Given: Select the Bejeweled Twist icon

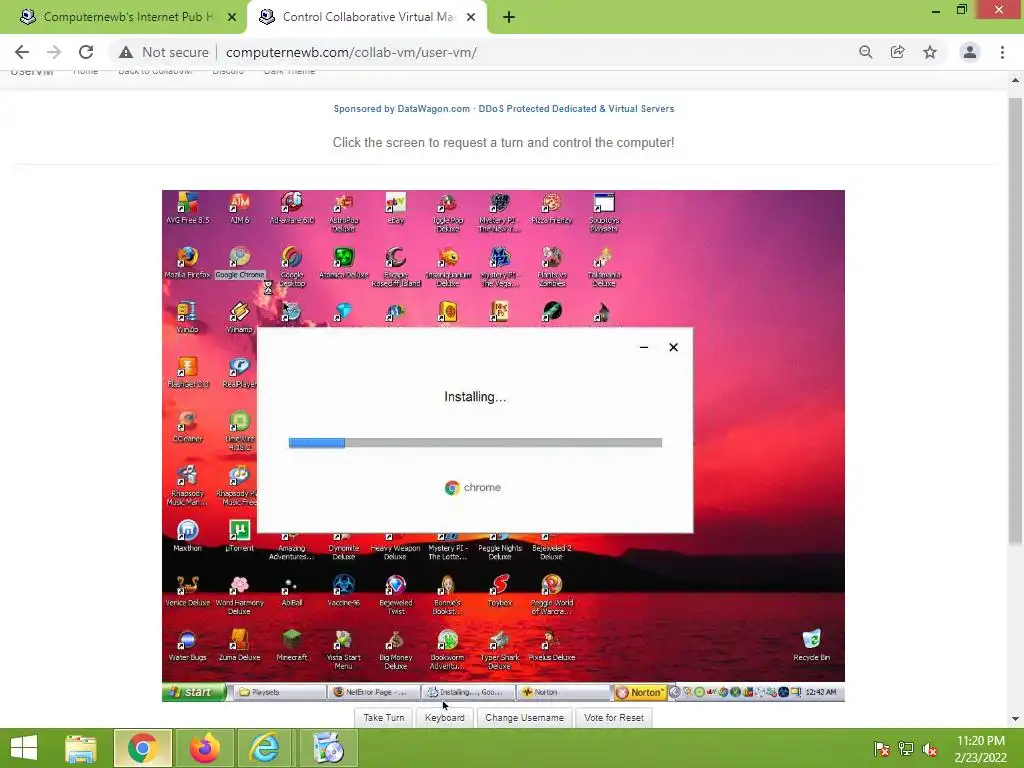Looking at the screenshot, I should click(396, 595).
